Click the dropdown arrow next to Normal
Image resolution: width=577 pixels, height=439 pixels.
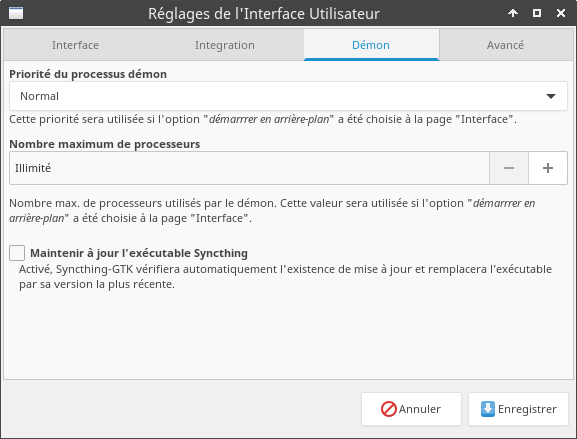coord(551,96)
